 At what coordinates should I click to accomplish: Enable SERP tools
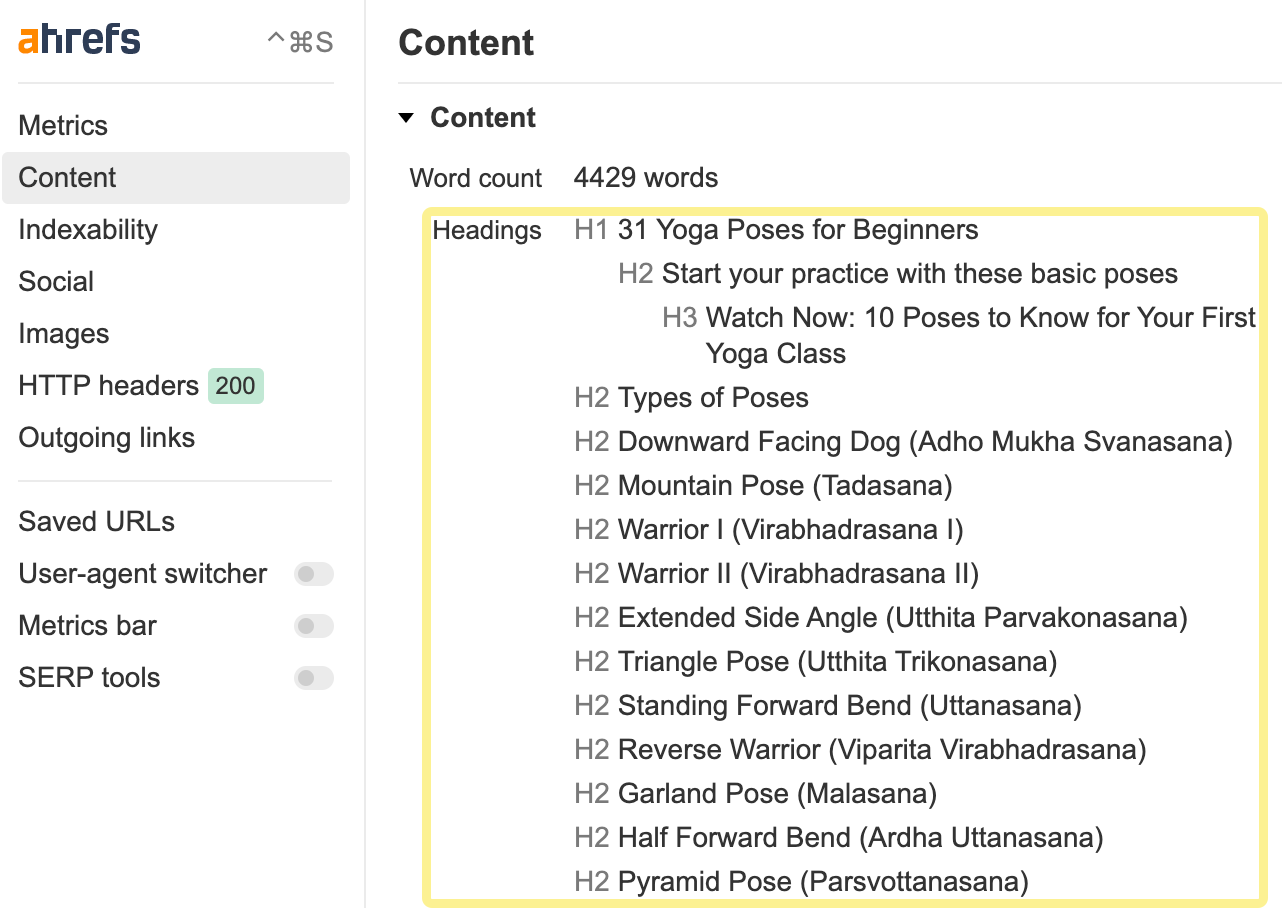tap(313, 678)
